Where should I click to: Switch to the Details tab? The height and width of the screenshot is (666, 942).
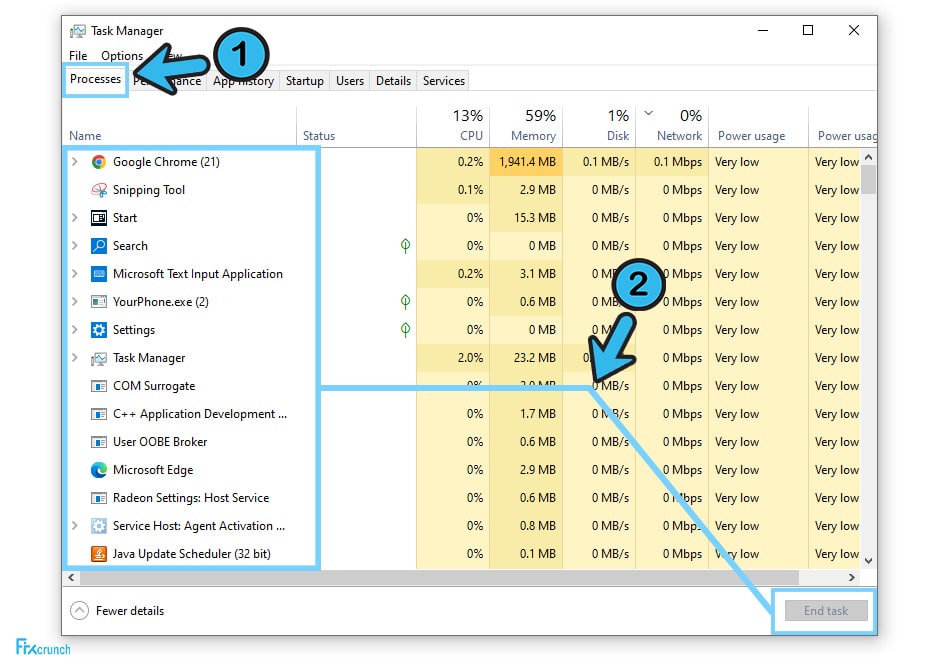(x=394, y=80)
